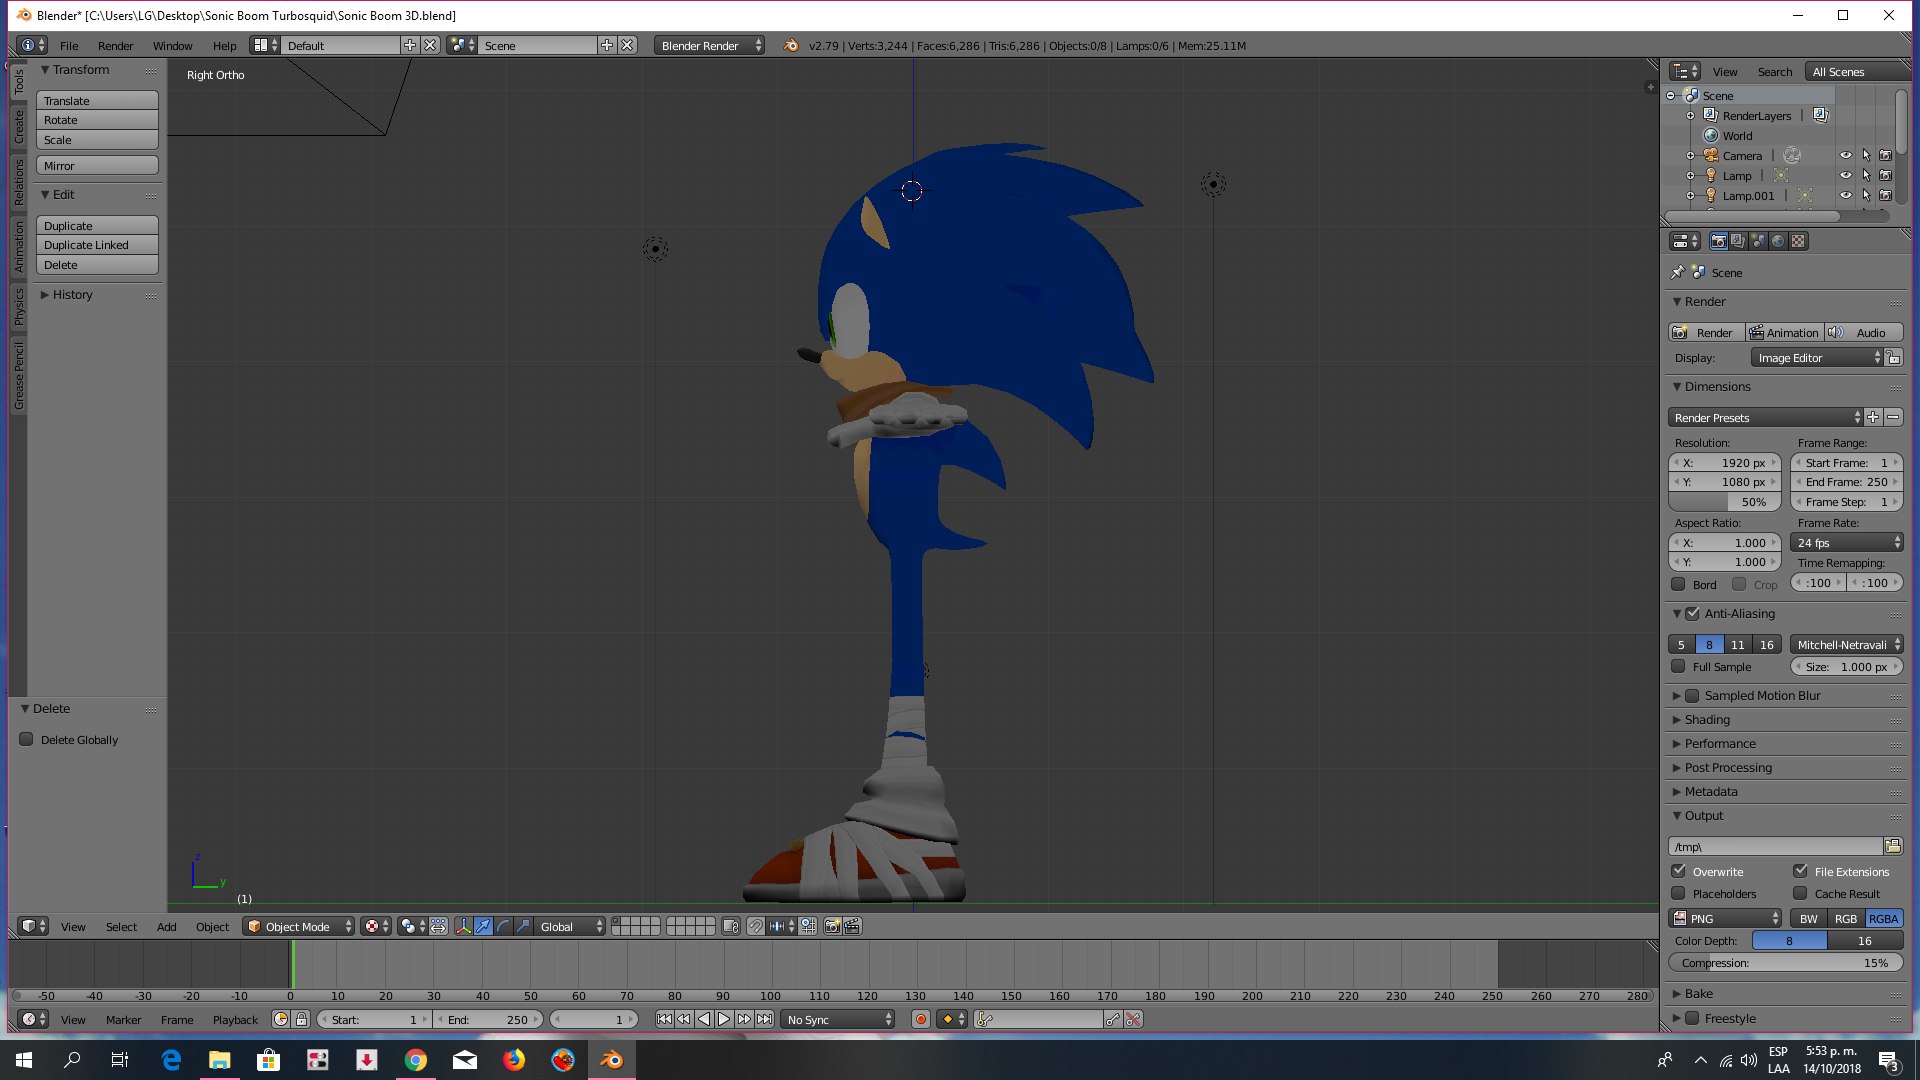Click the Animation render button
This screenshot has height=1080, width=1920.
1783,332
